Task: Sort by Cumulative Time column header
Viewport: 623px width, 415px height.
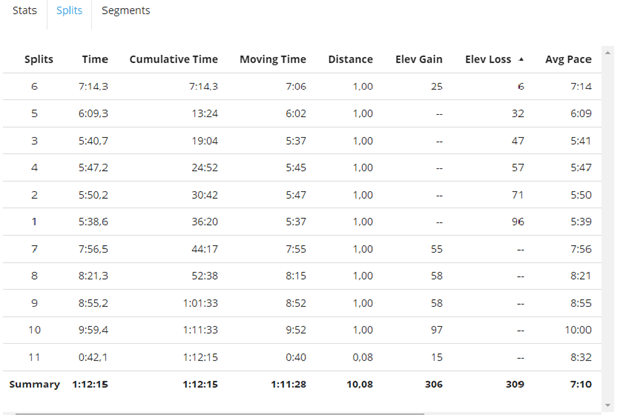Action: pyautogui.click(x=173, y=60)
